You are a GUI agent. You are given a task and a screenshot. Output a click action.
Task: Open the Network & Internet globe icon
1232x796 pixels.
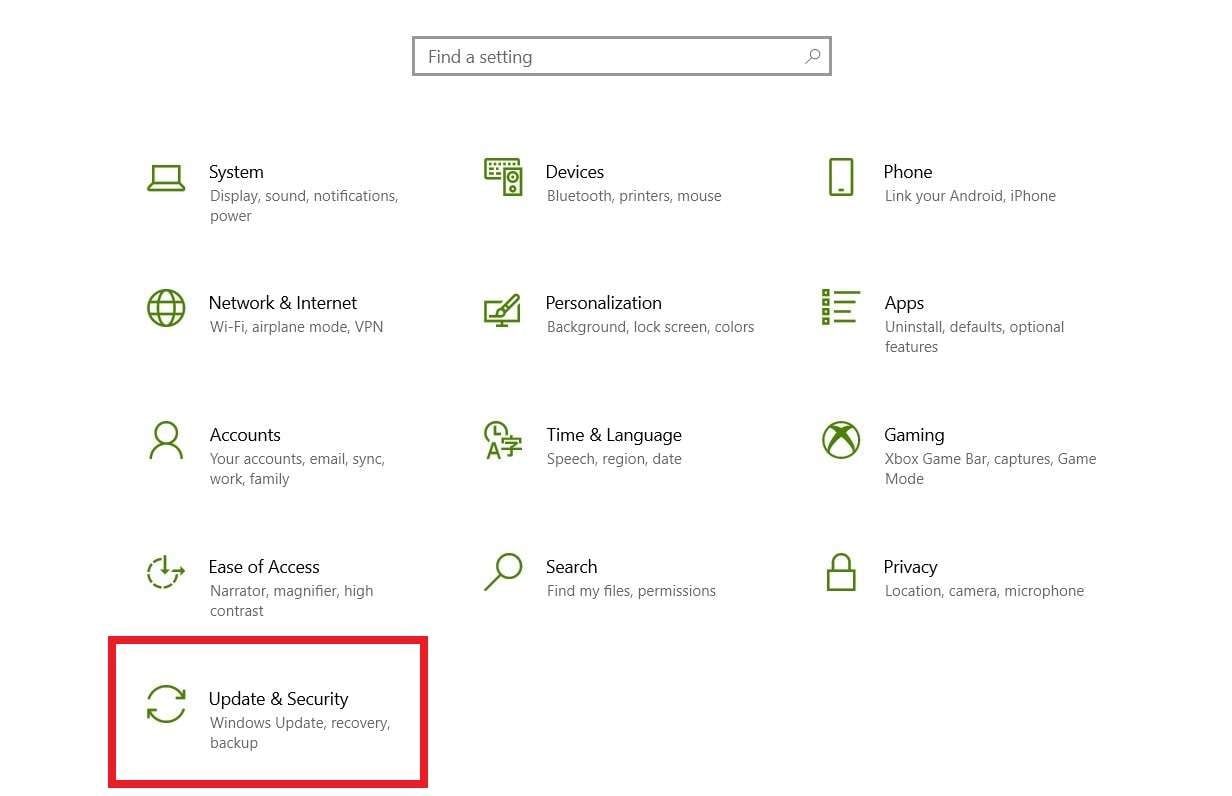click(x=166, y=308)
